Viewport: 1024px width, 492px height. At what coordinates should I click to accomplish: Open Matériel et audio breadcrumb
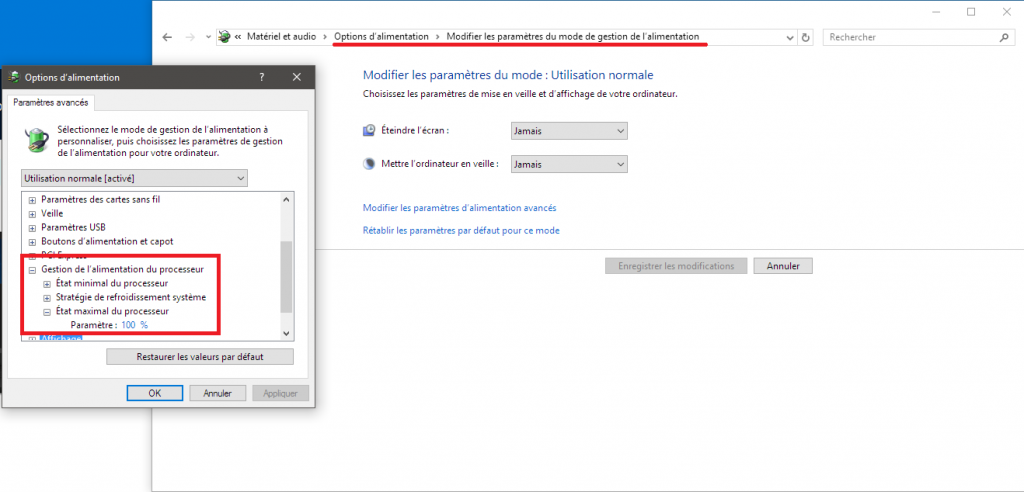point(283,37)
